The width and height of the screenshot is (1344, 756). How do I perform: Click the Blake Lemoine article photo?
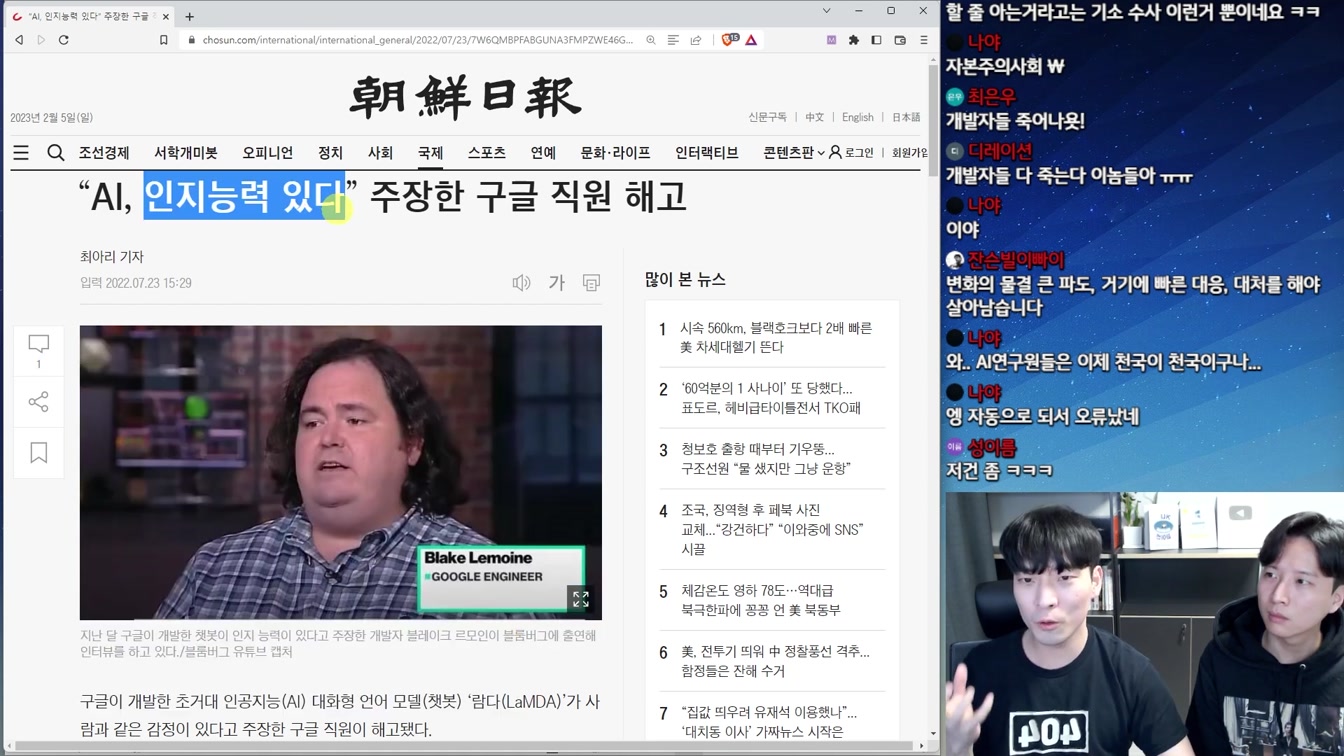click(x=341, y=472)
